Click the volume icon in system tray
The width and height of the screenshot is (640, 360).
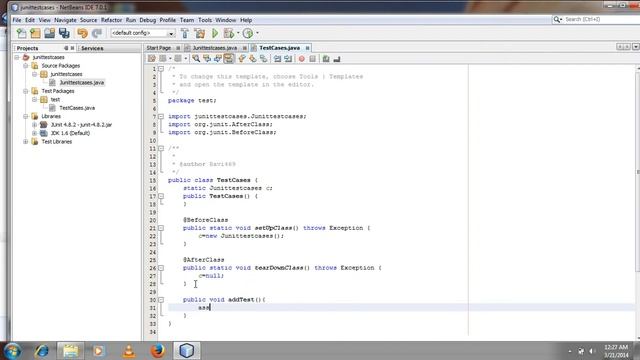[x=592, y=351]
